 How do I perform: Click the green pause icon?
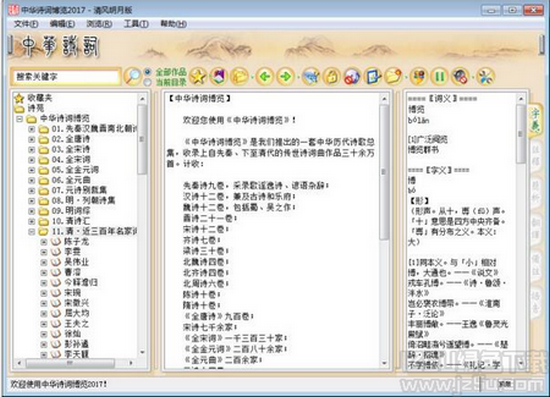coord(440,76)
